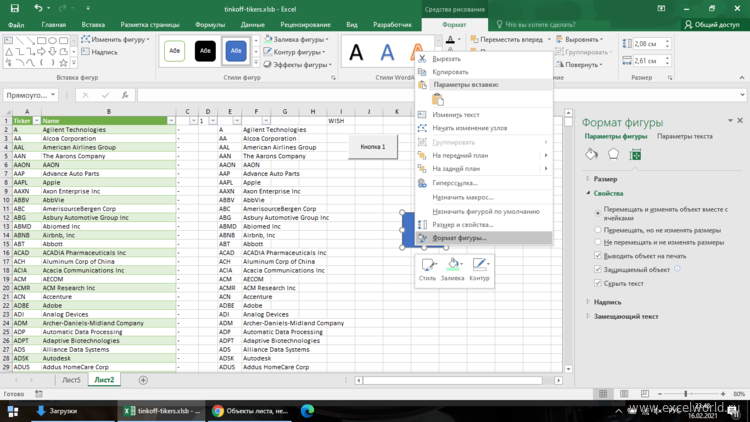The image size is (750, 422).
Task: Choose Изменить текст in context menu
Action: tap(484, 115)
